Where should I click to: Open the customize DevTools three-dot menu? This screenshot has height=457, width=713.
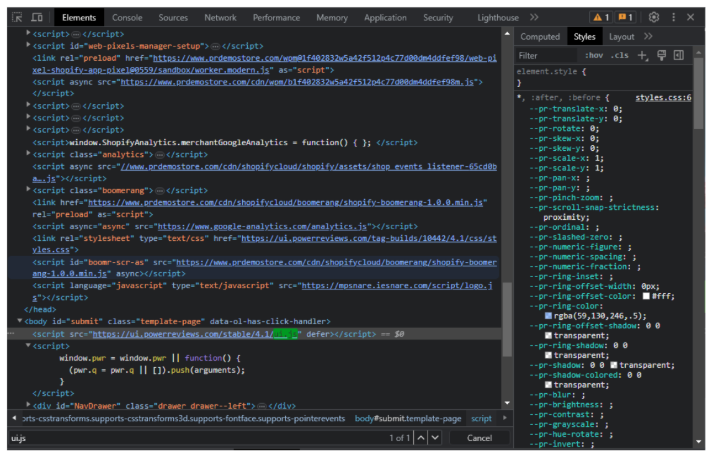[x=673, y=17]
